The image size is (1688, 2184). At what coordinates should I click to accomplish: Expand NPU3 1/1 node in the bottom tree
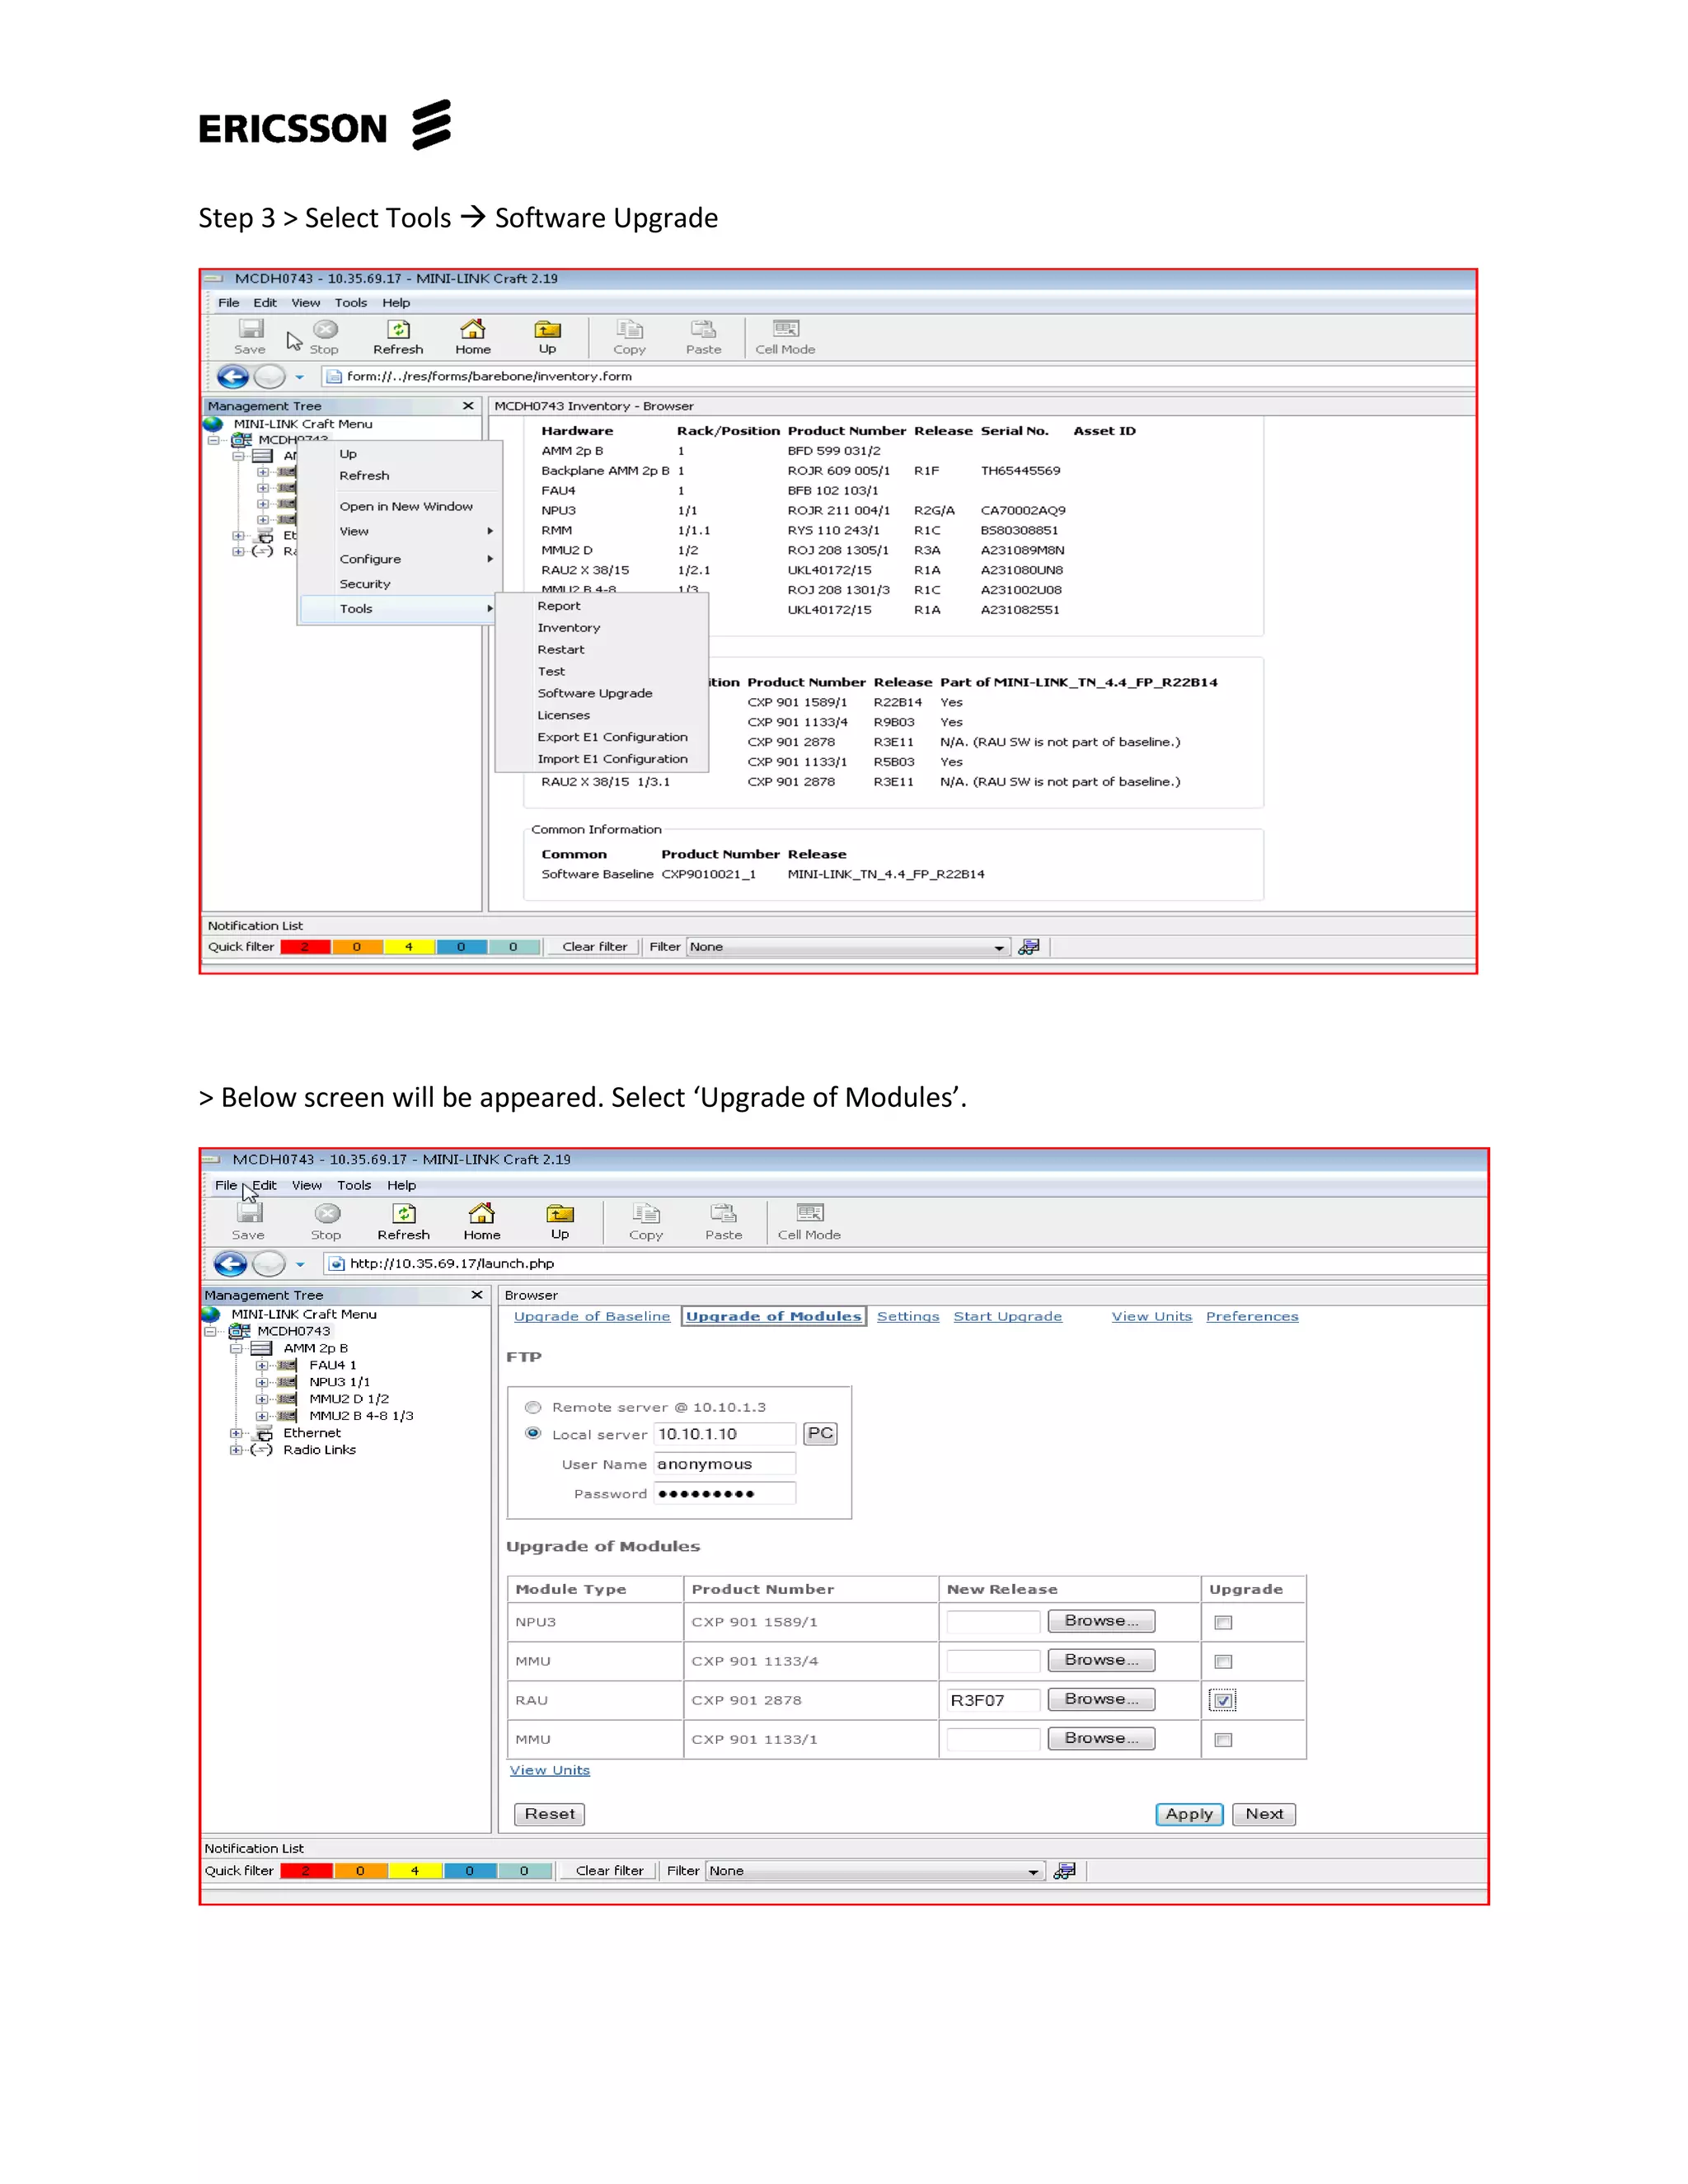click(262, 1382)
